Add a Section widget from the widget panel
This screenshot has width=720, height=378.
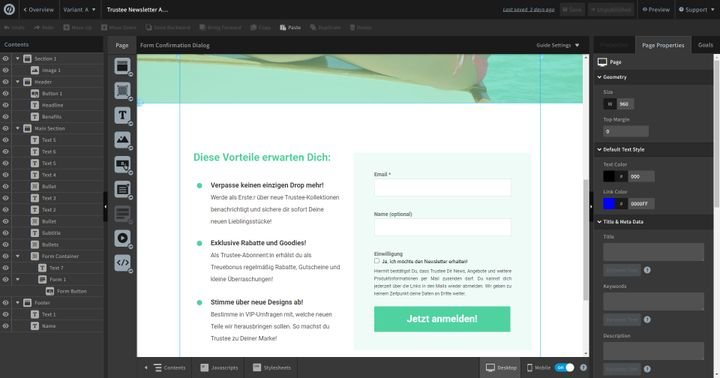tap(122, 66)
